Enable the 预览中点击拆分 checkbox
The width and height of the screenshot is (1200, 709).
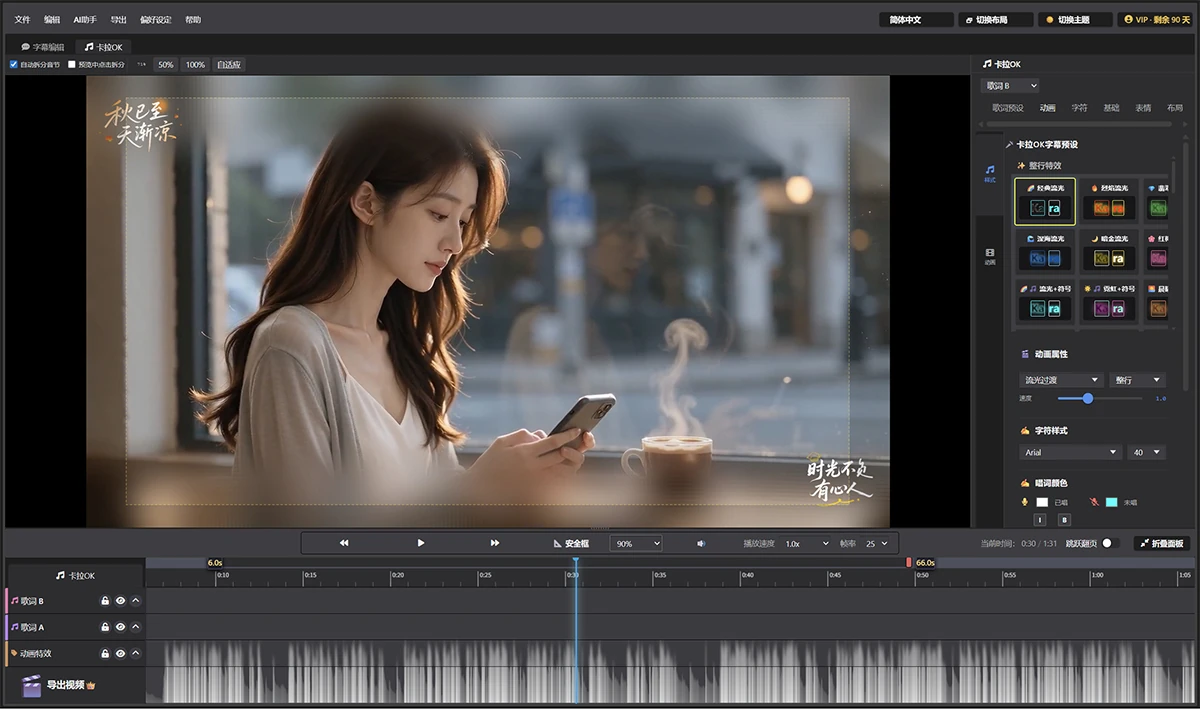[71, 64]
